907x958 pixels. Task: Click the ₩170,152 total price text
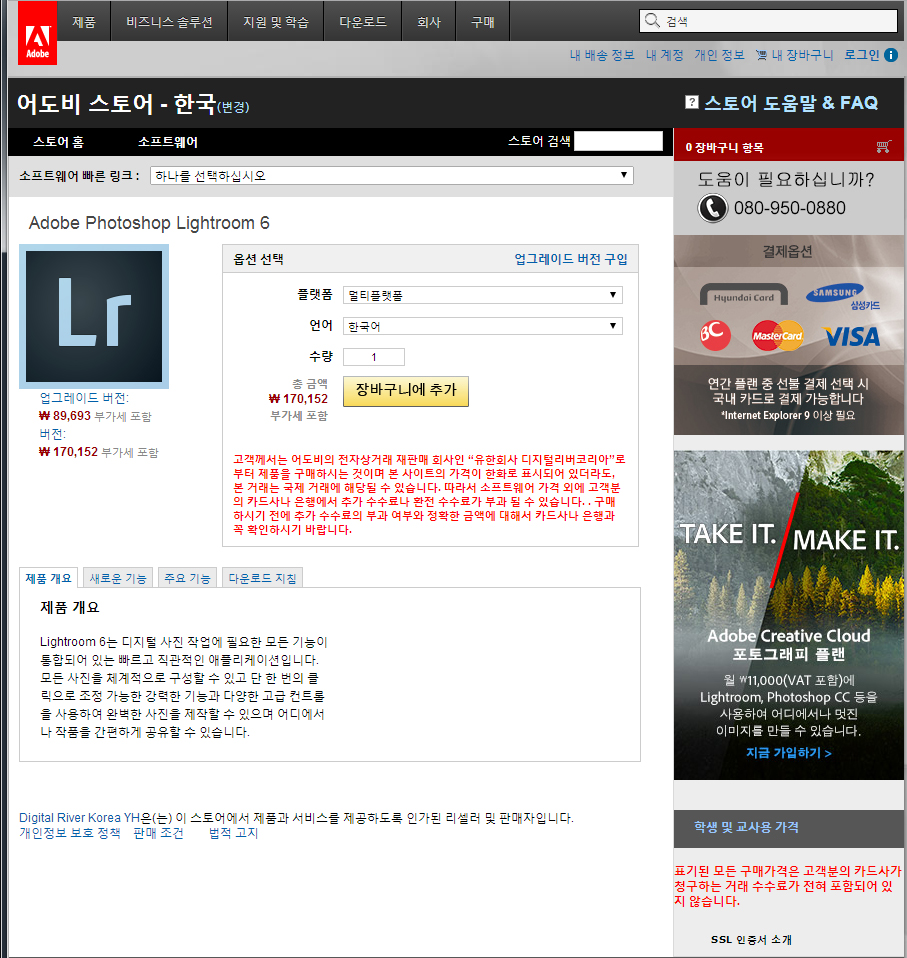coord(298,398)
